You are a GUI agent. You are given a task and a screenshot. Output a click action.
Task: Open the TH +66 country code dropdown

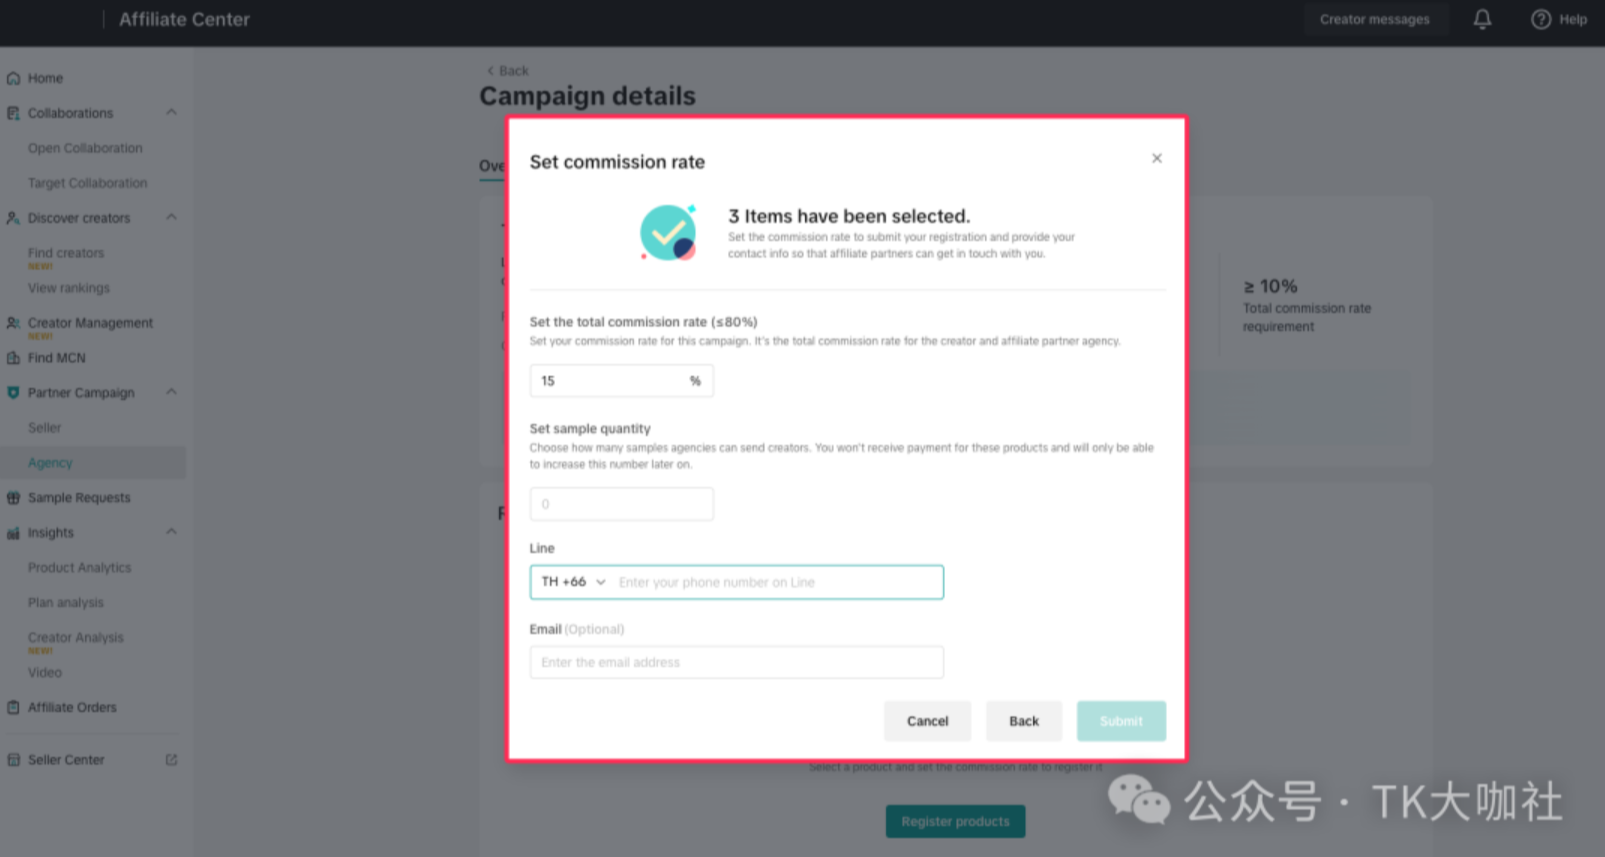tap(574, 582)
